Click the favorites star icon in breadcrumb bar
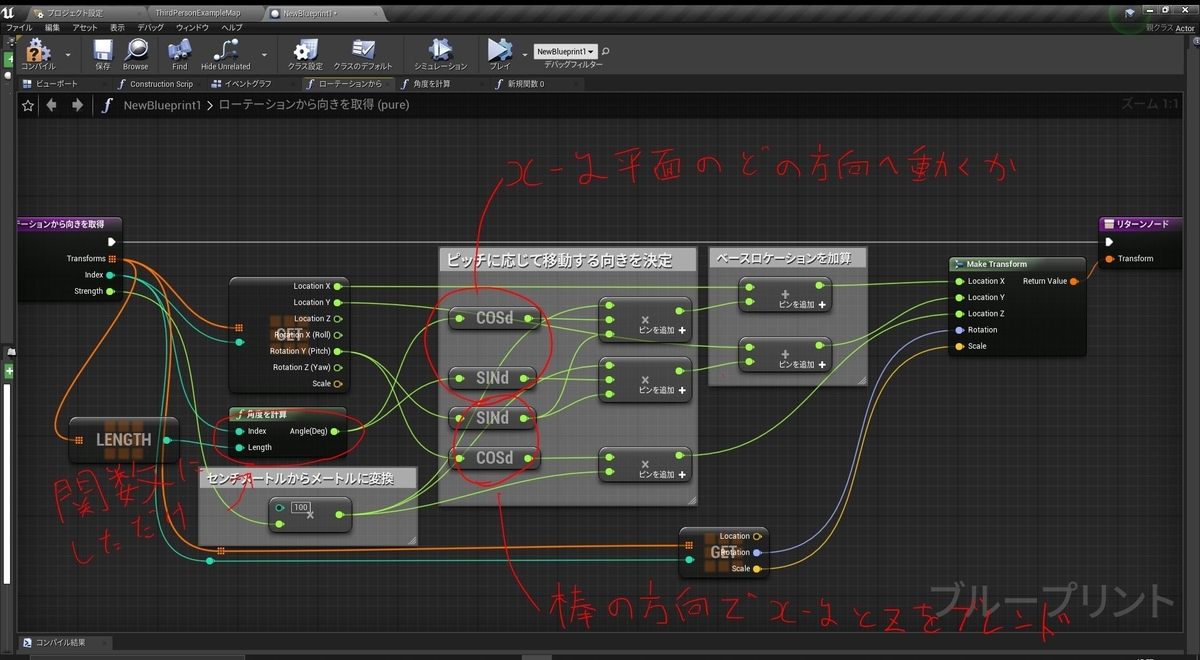The height and width of the screenshot is (660, 1200). point(27,105)
